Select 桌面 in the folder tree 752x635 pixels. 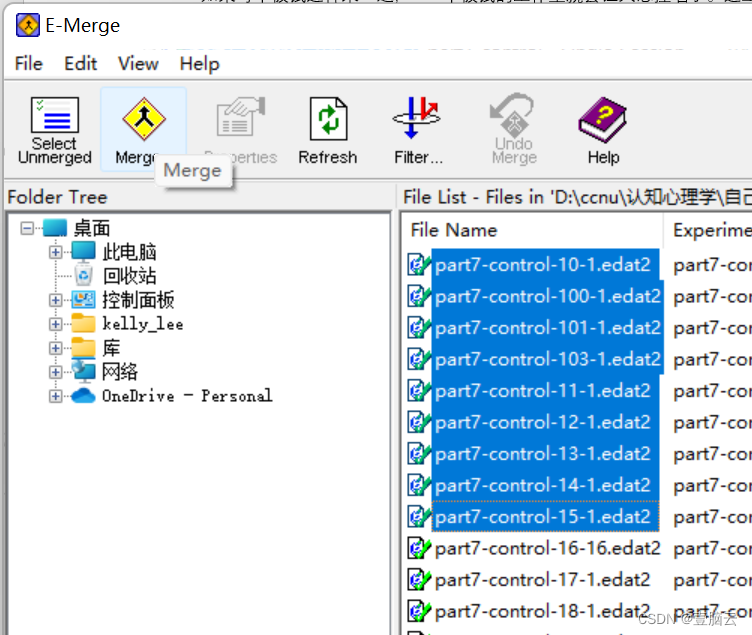pos(92,228)
